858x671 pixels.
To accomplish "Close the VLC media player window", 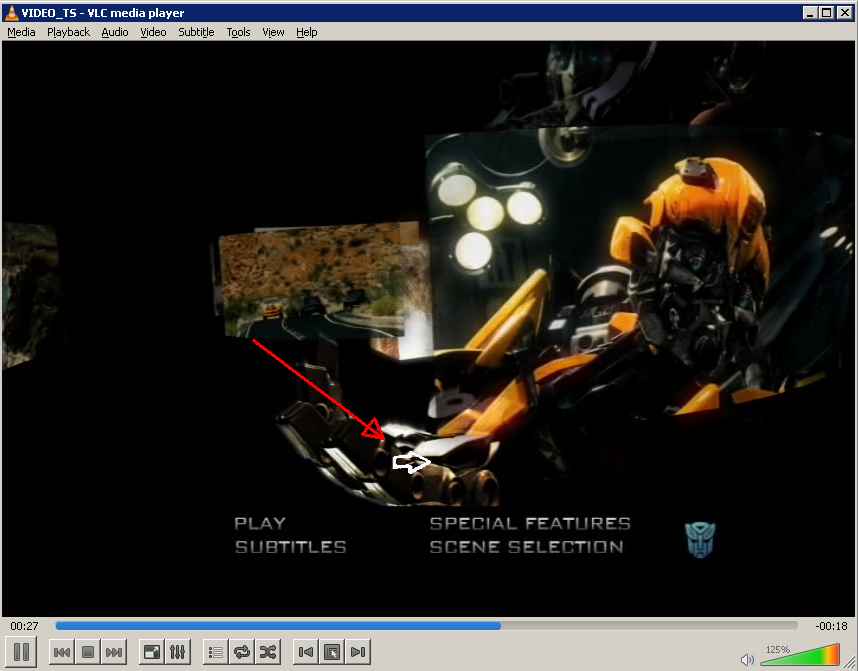I will coord(845,13).
